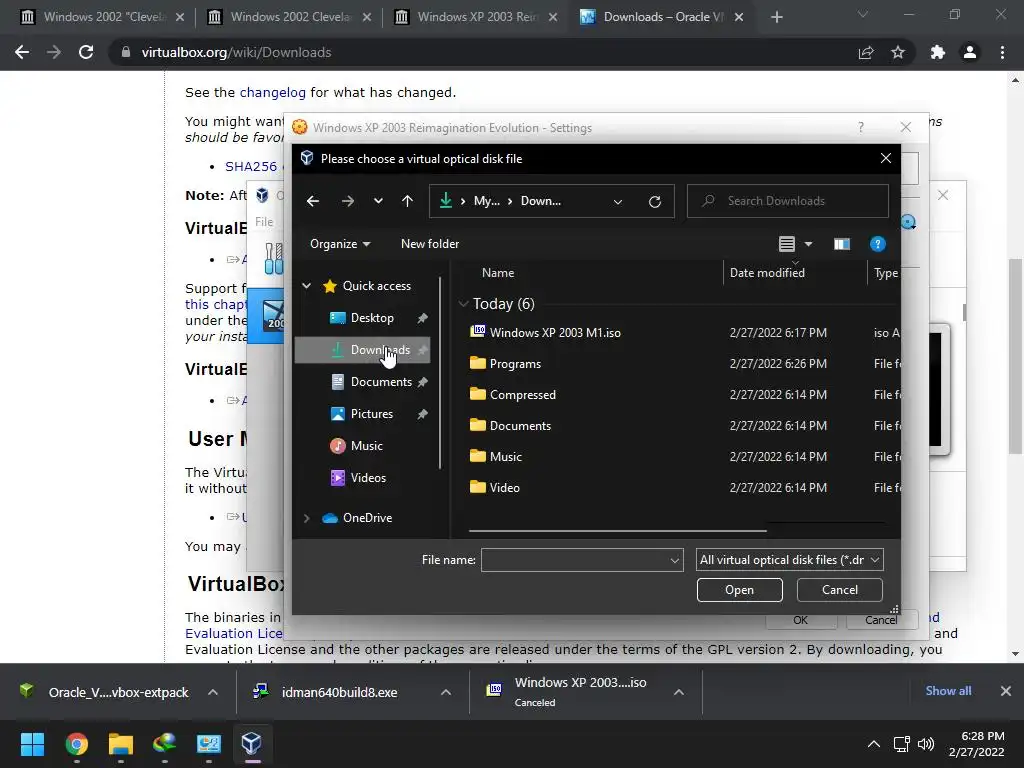The height and width of the screenshot is (768, 1024).
Task: Share this page icon
Action: [x=866, y=52]
